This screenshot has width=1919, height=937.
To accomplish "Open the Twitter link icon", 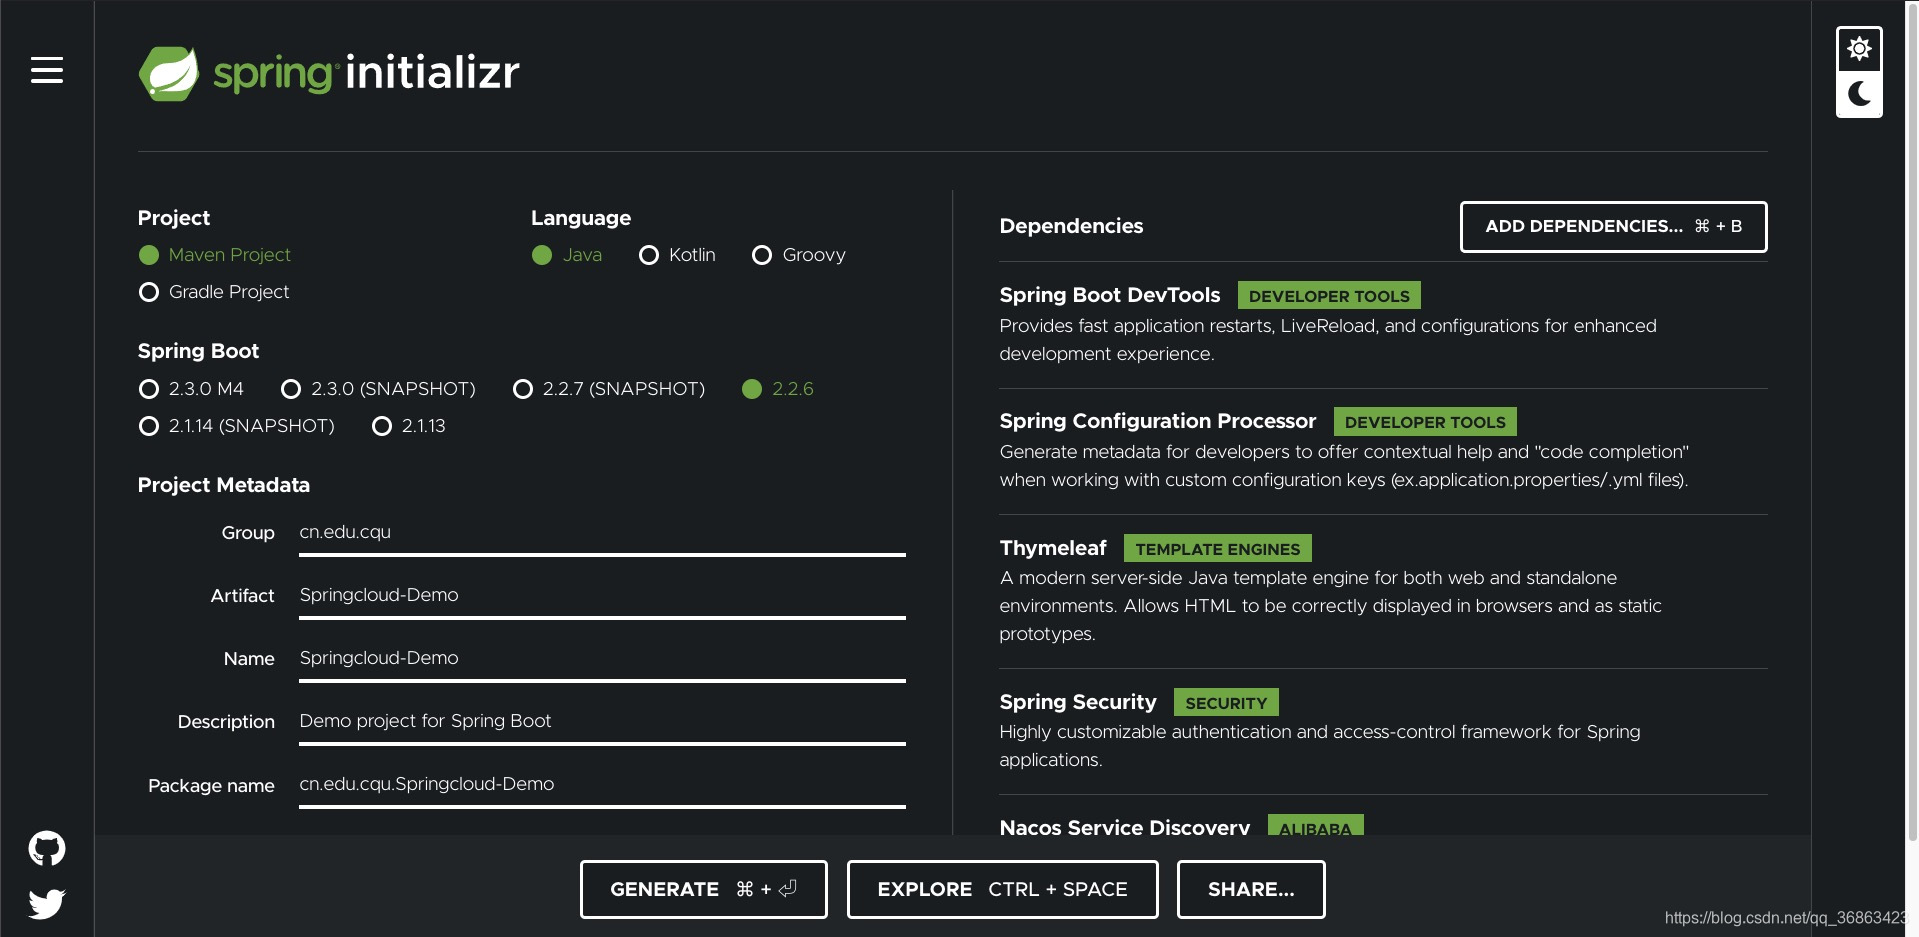I will (x=47, y=904).
